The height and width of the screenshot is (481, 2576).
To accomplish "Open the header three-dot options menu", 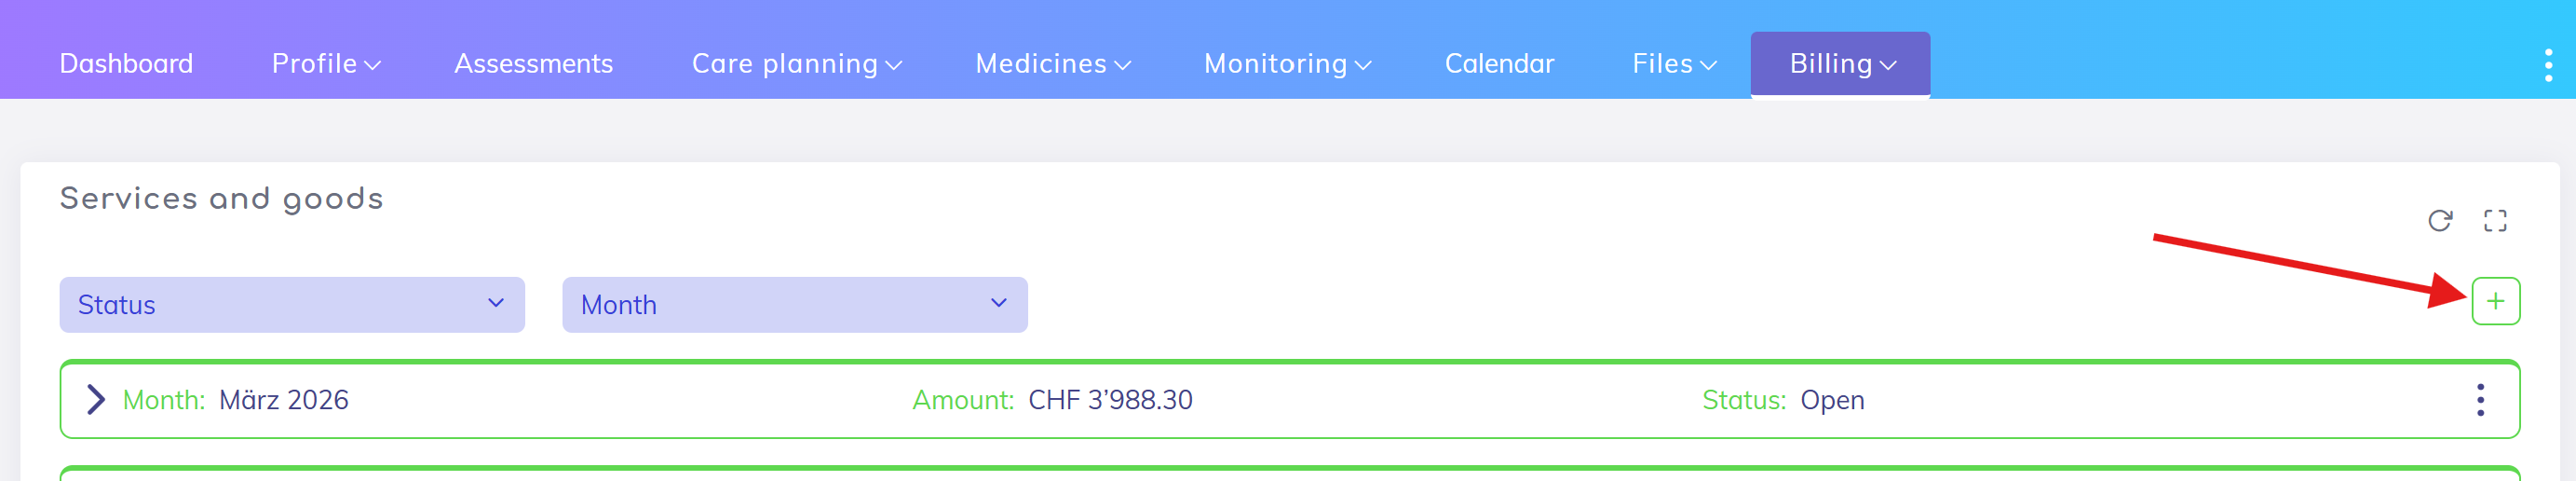I will [2547, 65].
